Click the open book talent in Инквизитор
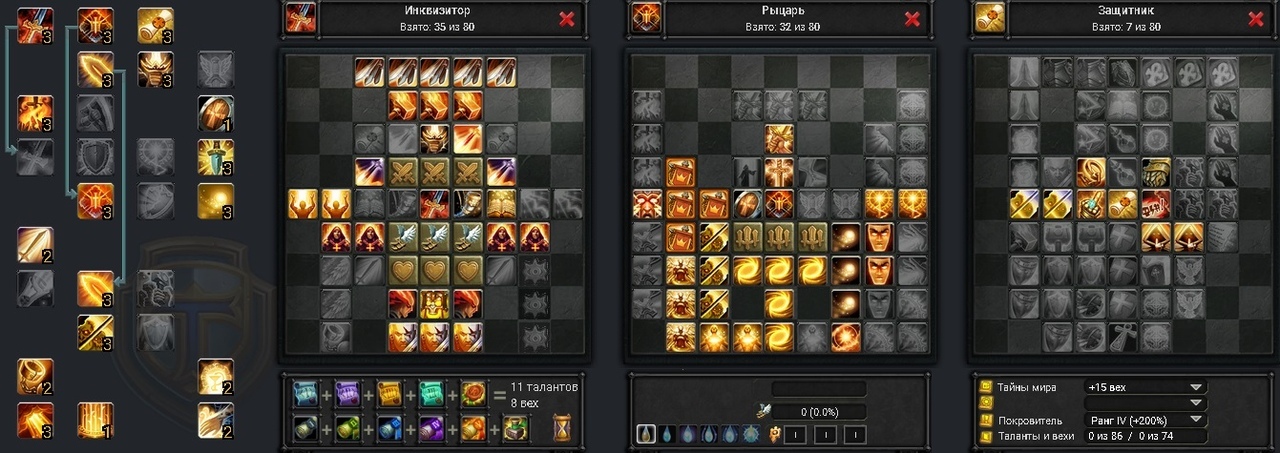The height and width of the screenshot is (453, 1280). coord(502,204)
